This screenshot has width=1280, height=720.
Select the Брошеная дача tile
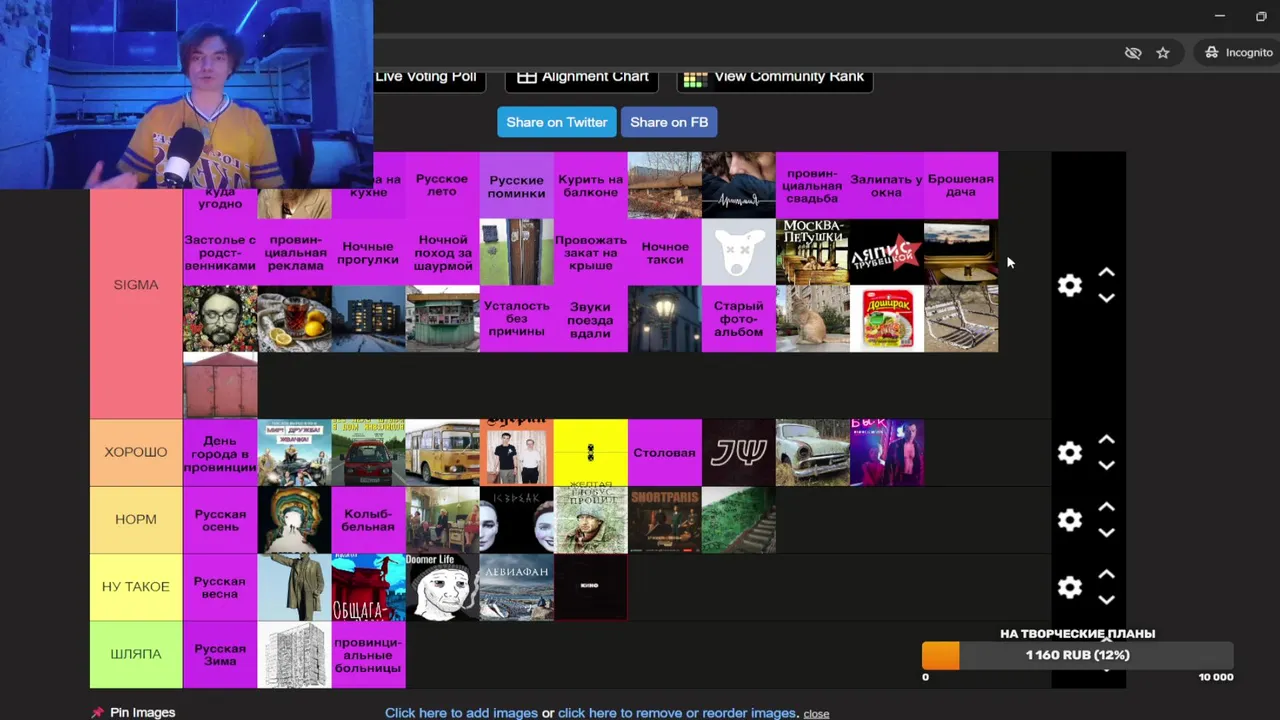click(x=960, y=185)
